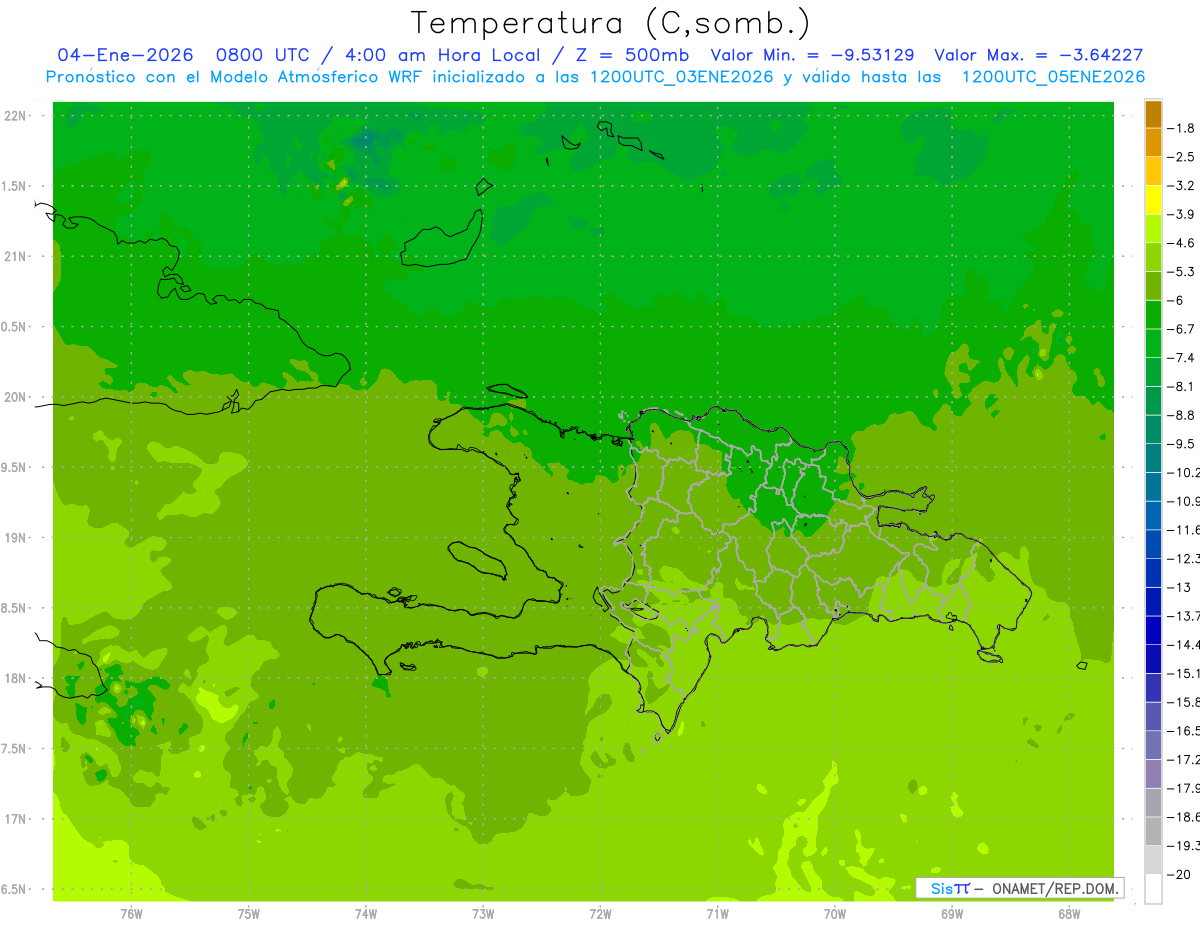Click the "-3.9" colorbar value

coord(1182,214)
